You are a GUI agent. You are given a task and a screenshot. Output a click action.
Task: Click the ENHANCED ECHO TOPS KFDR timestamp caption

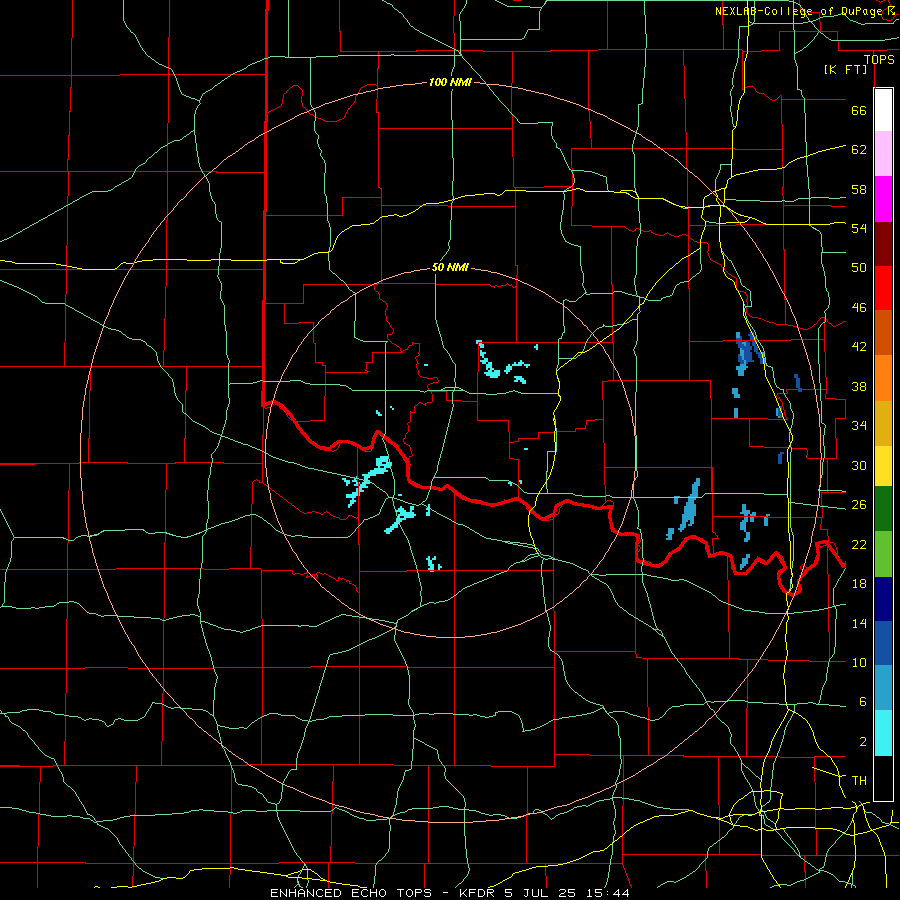tap(449, 893)
